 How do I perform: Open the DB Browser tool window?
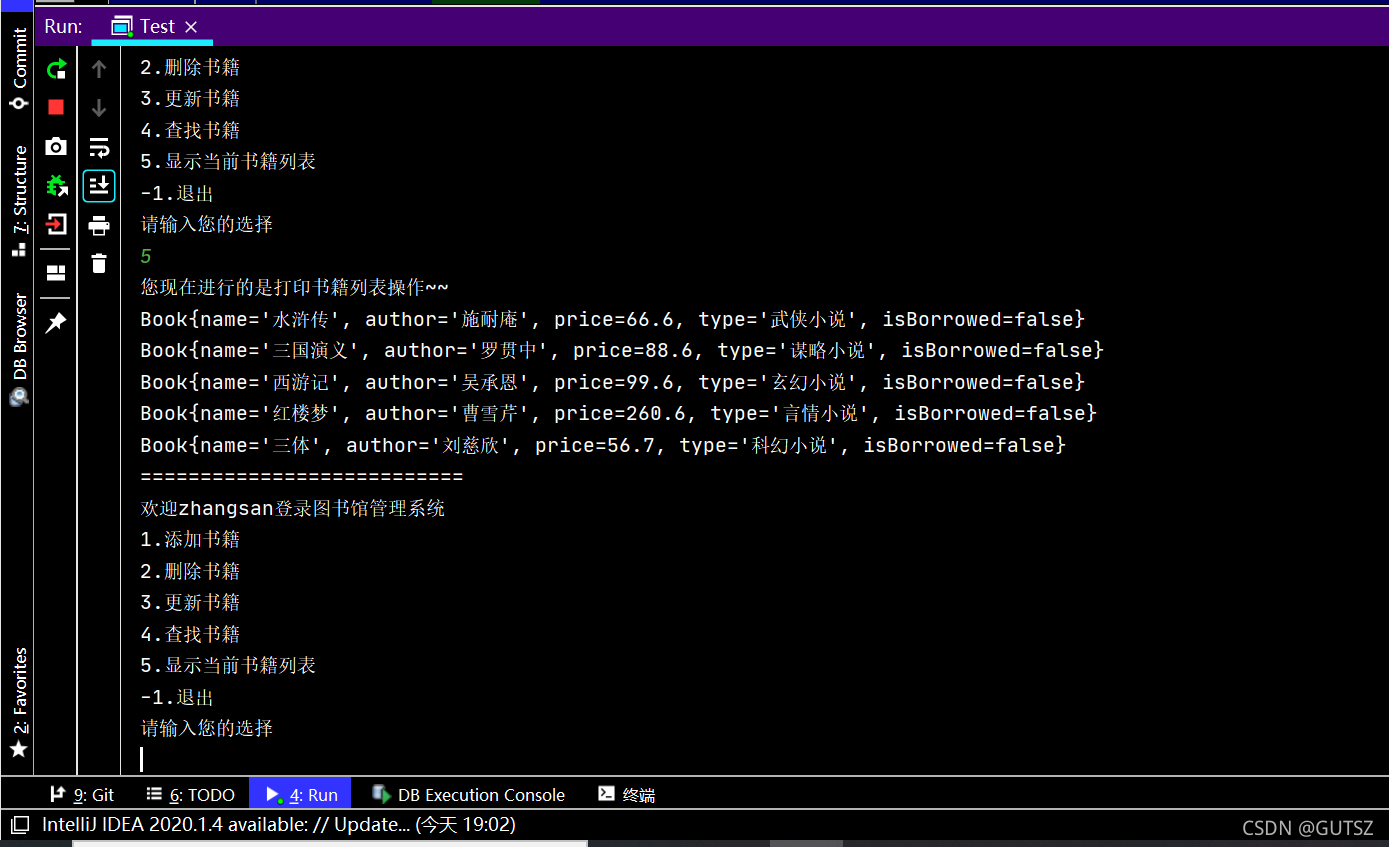point(19,350)
